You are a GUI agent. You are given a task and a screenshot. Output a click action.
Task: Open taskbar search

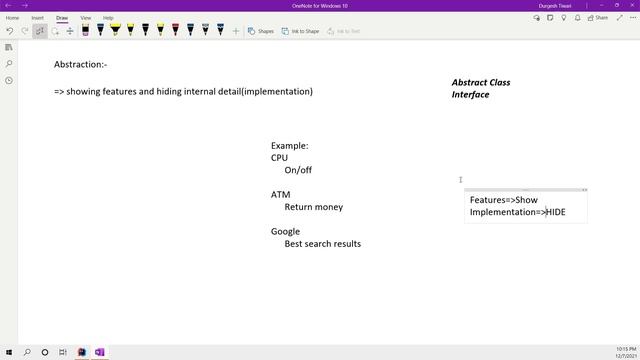click(27, 352)
